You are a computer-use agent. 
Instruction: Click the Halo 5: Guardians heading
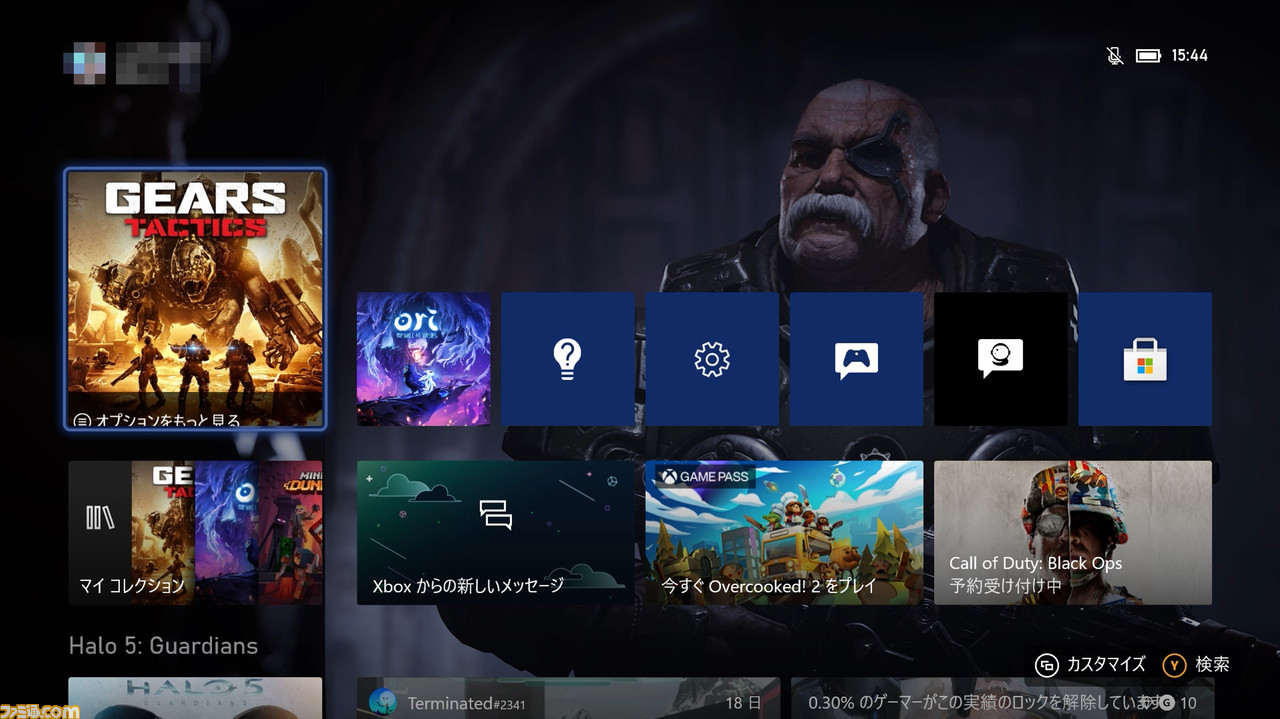(x=163, y=646)
